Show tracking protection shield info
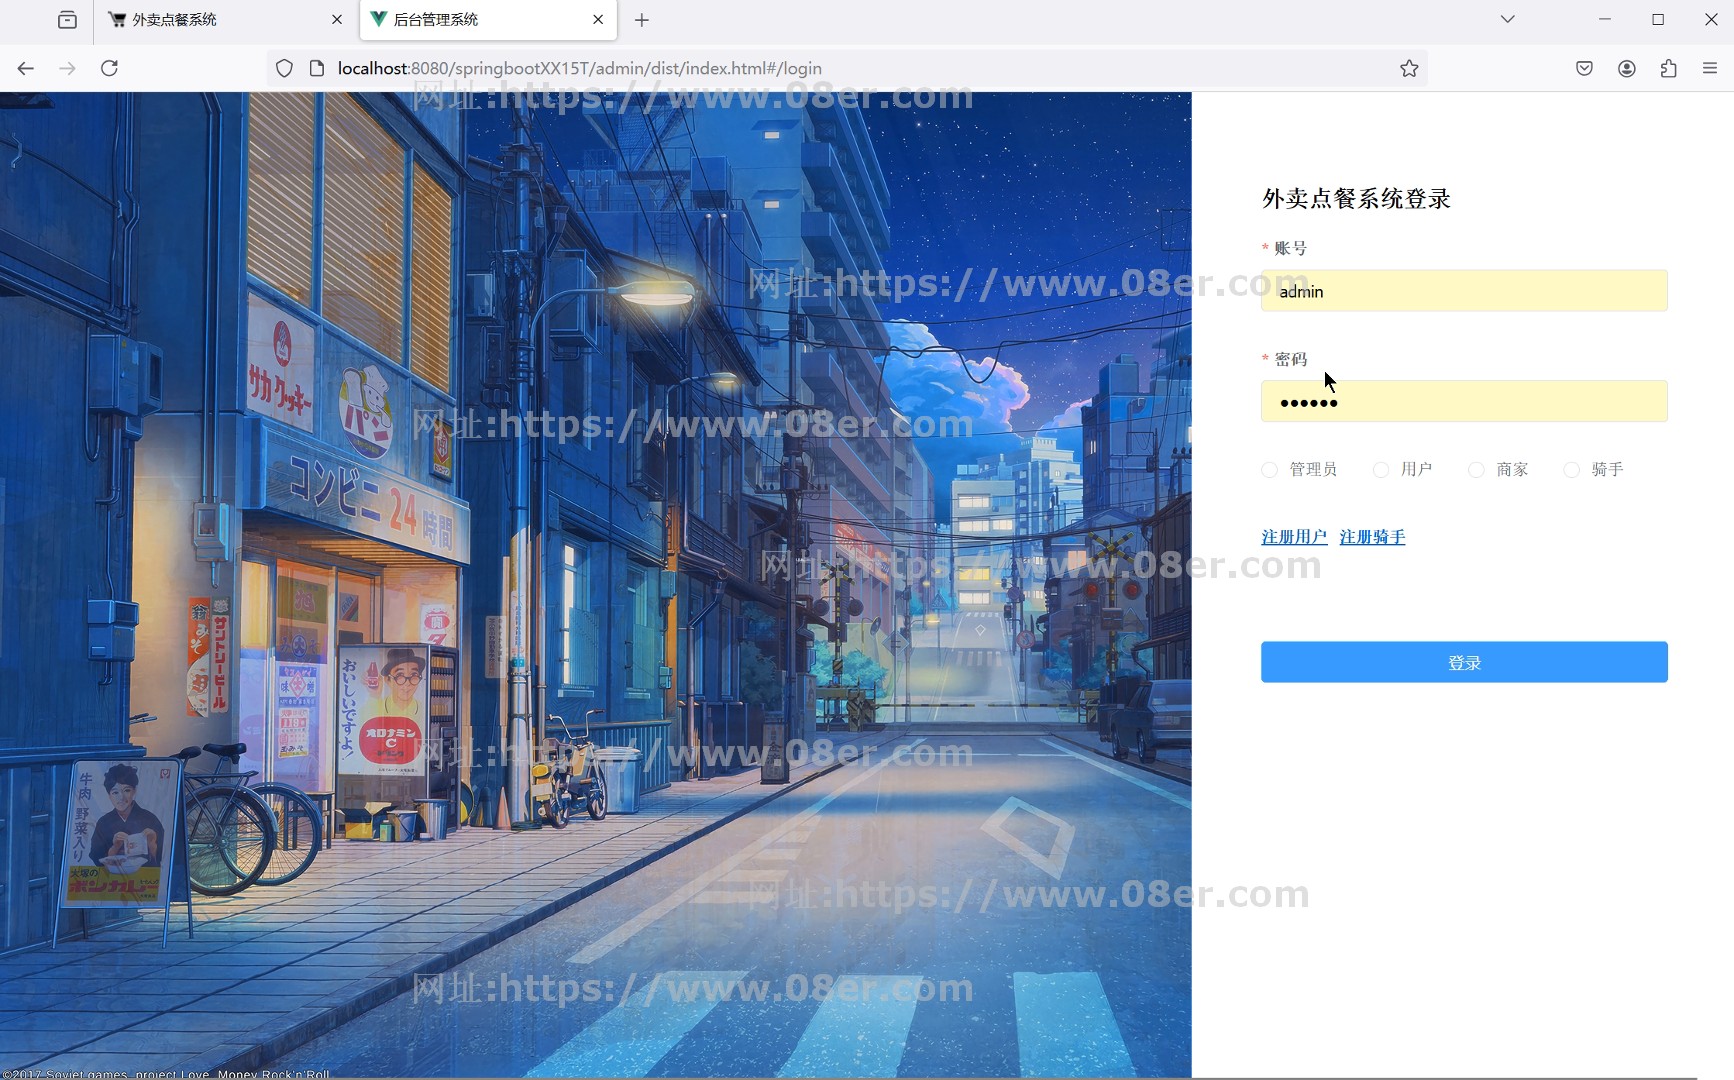1734x1080 pixels. coord(284,68)
